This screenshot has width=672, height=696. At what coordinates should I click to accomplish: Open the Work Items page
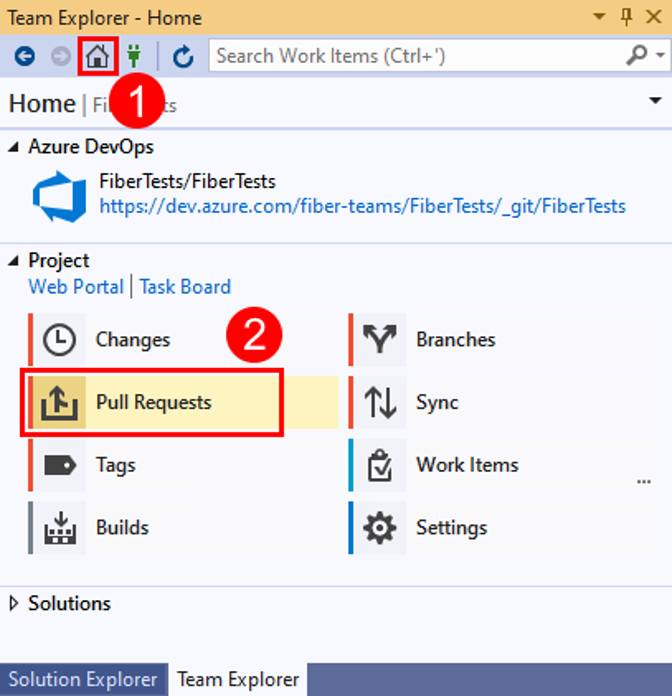click(467, 465)
